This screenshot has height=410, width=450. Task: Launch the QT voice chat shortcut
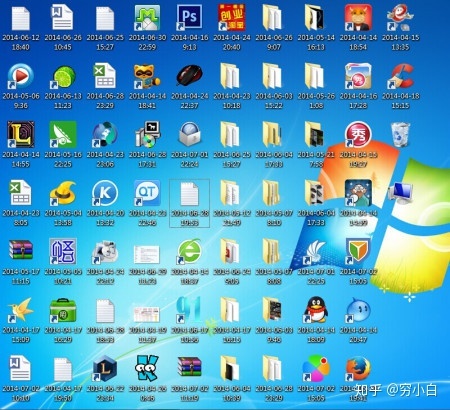click(x=147, y=193)
